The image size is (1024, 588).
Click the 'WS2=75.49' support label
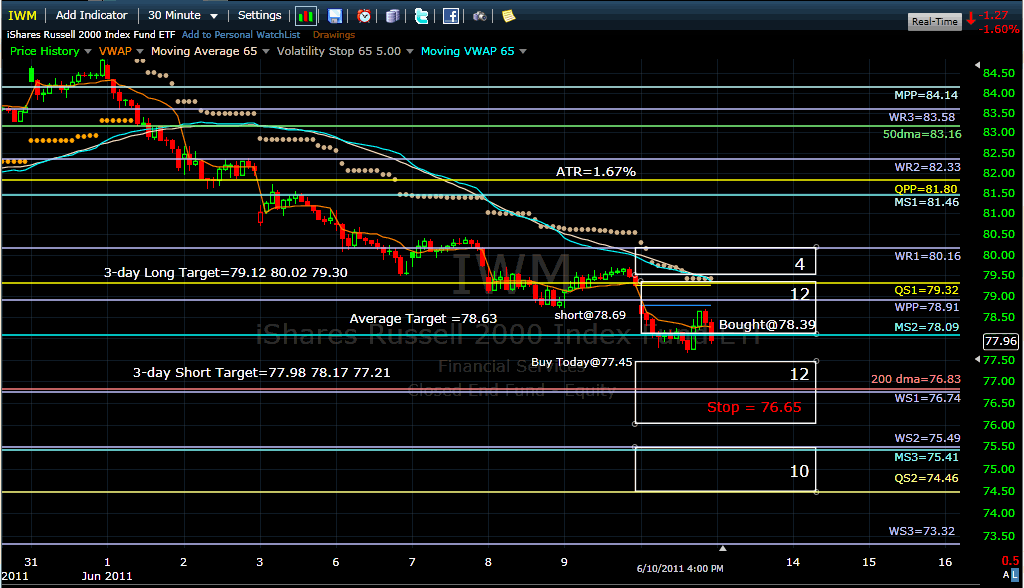click(927, 438)
